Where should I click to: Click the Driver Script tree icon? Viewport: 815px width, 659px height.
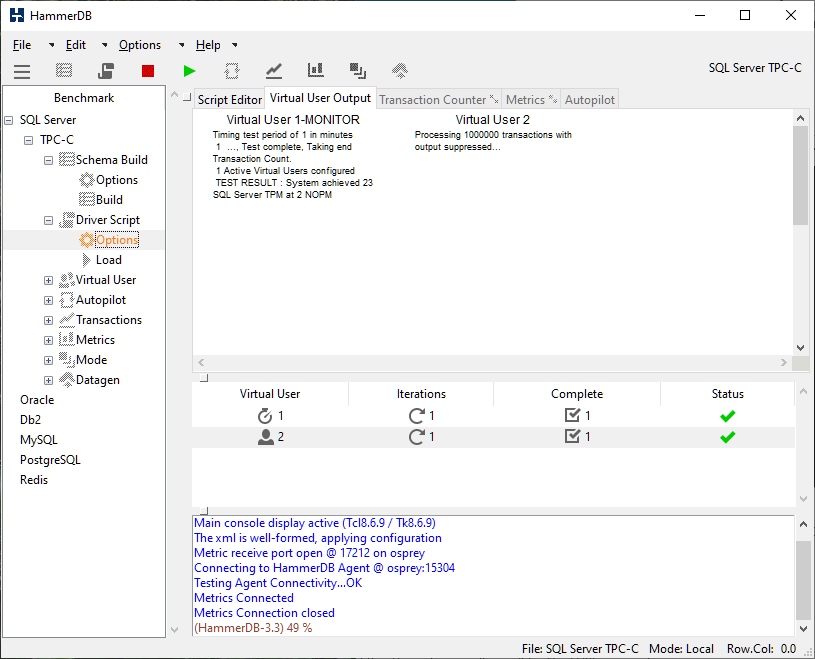coord(67,220)
